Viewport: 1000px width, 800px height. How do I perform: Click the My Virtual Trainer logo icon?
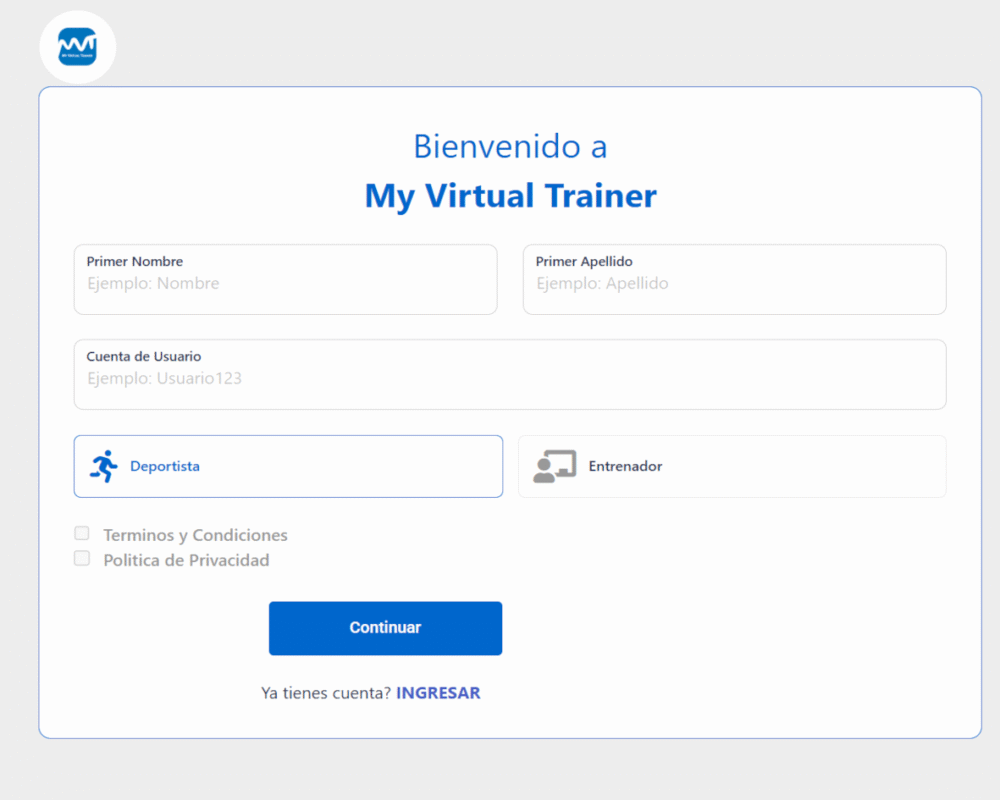(77, 46)
